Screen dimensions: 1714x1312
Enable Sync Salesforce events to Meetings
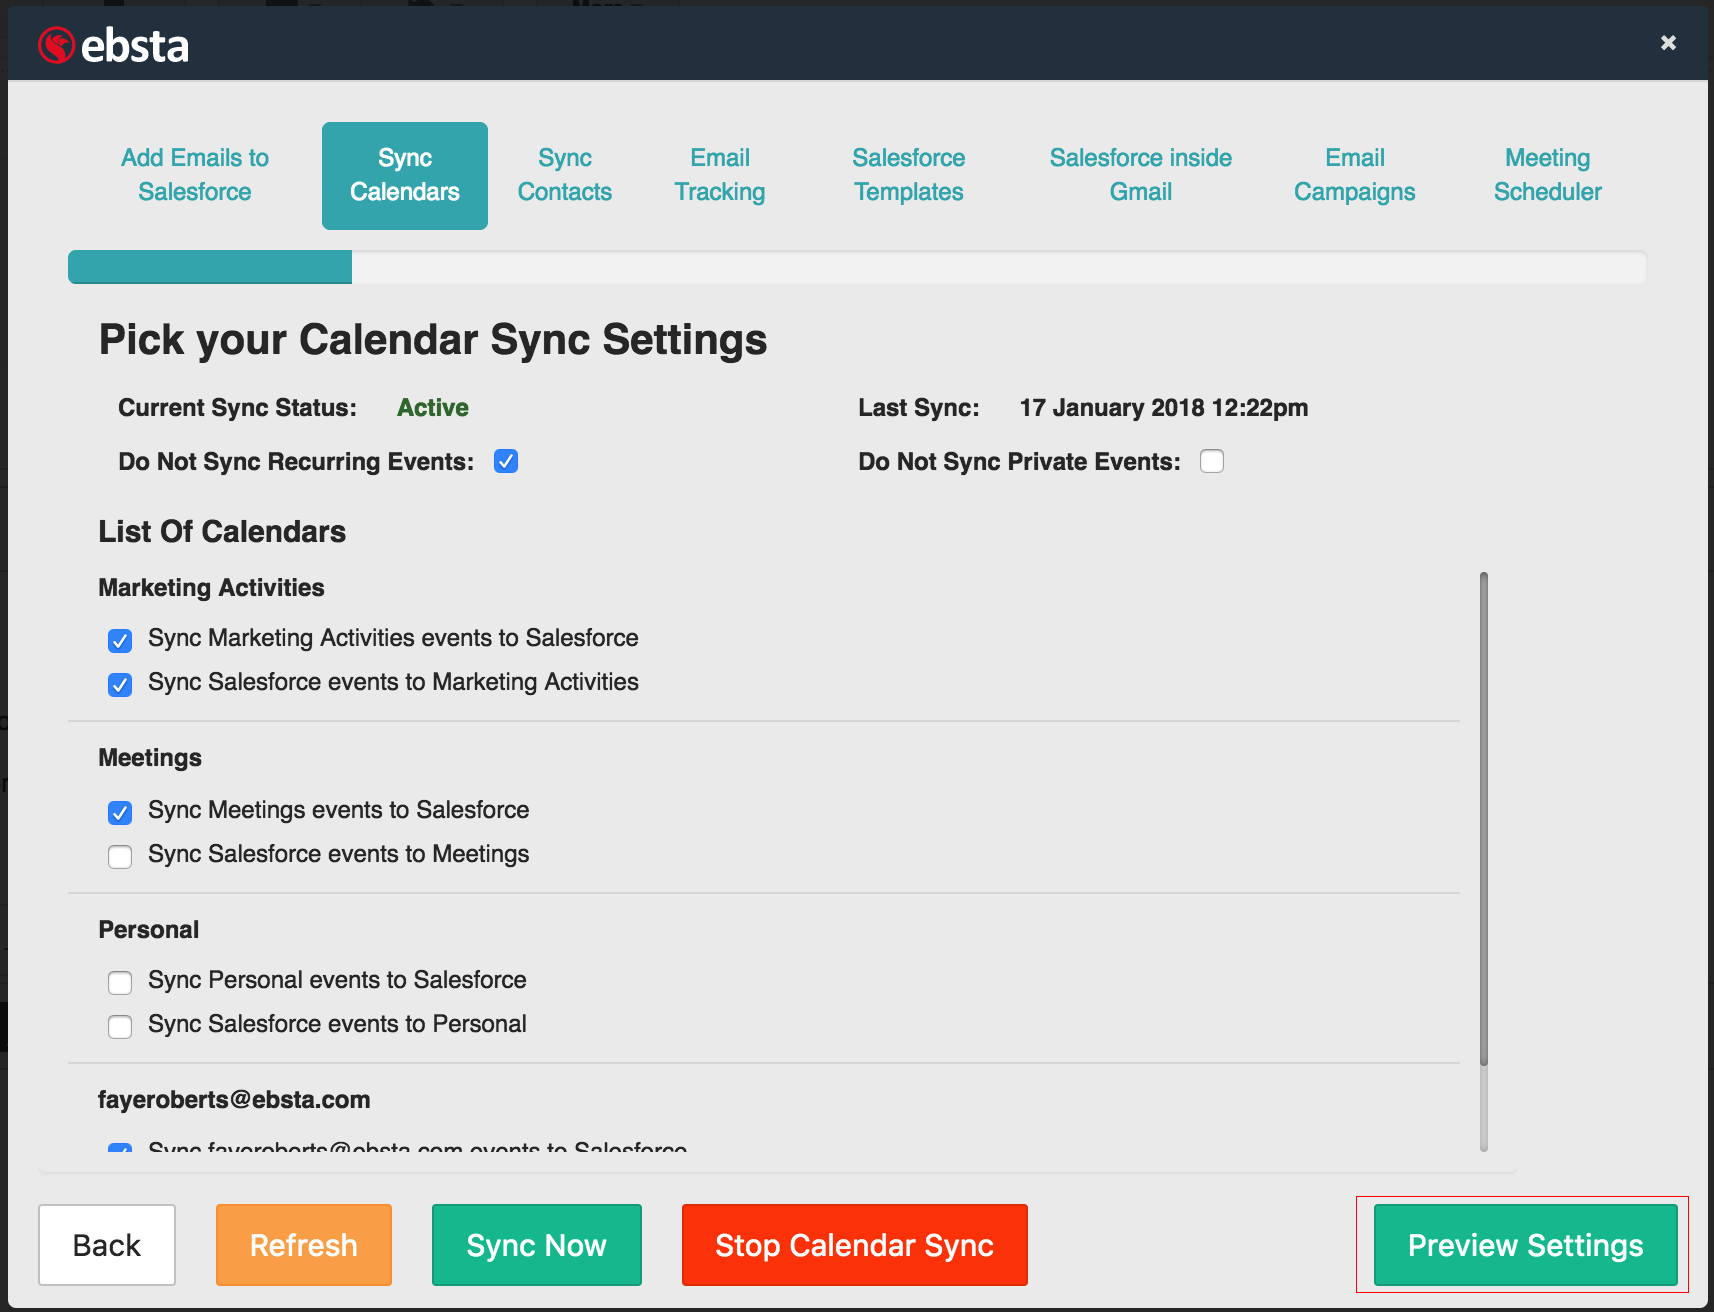pos(120,856)
